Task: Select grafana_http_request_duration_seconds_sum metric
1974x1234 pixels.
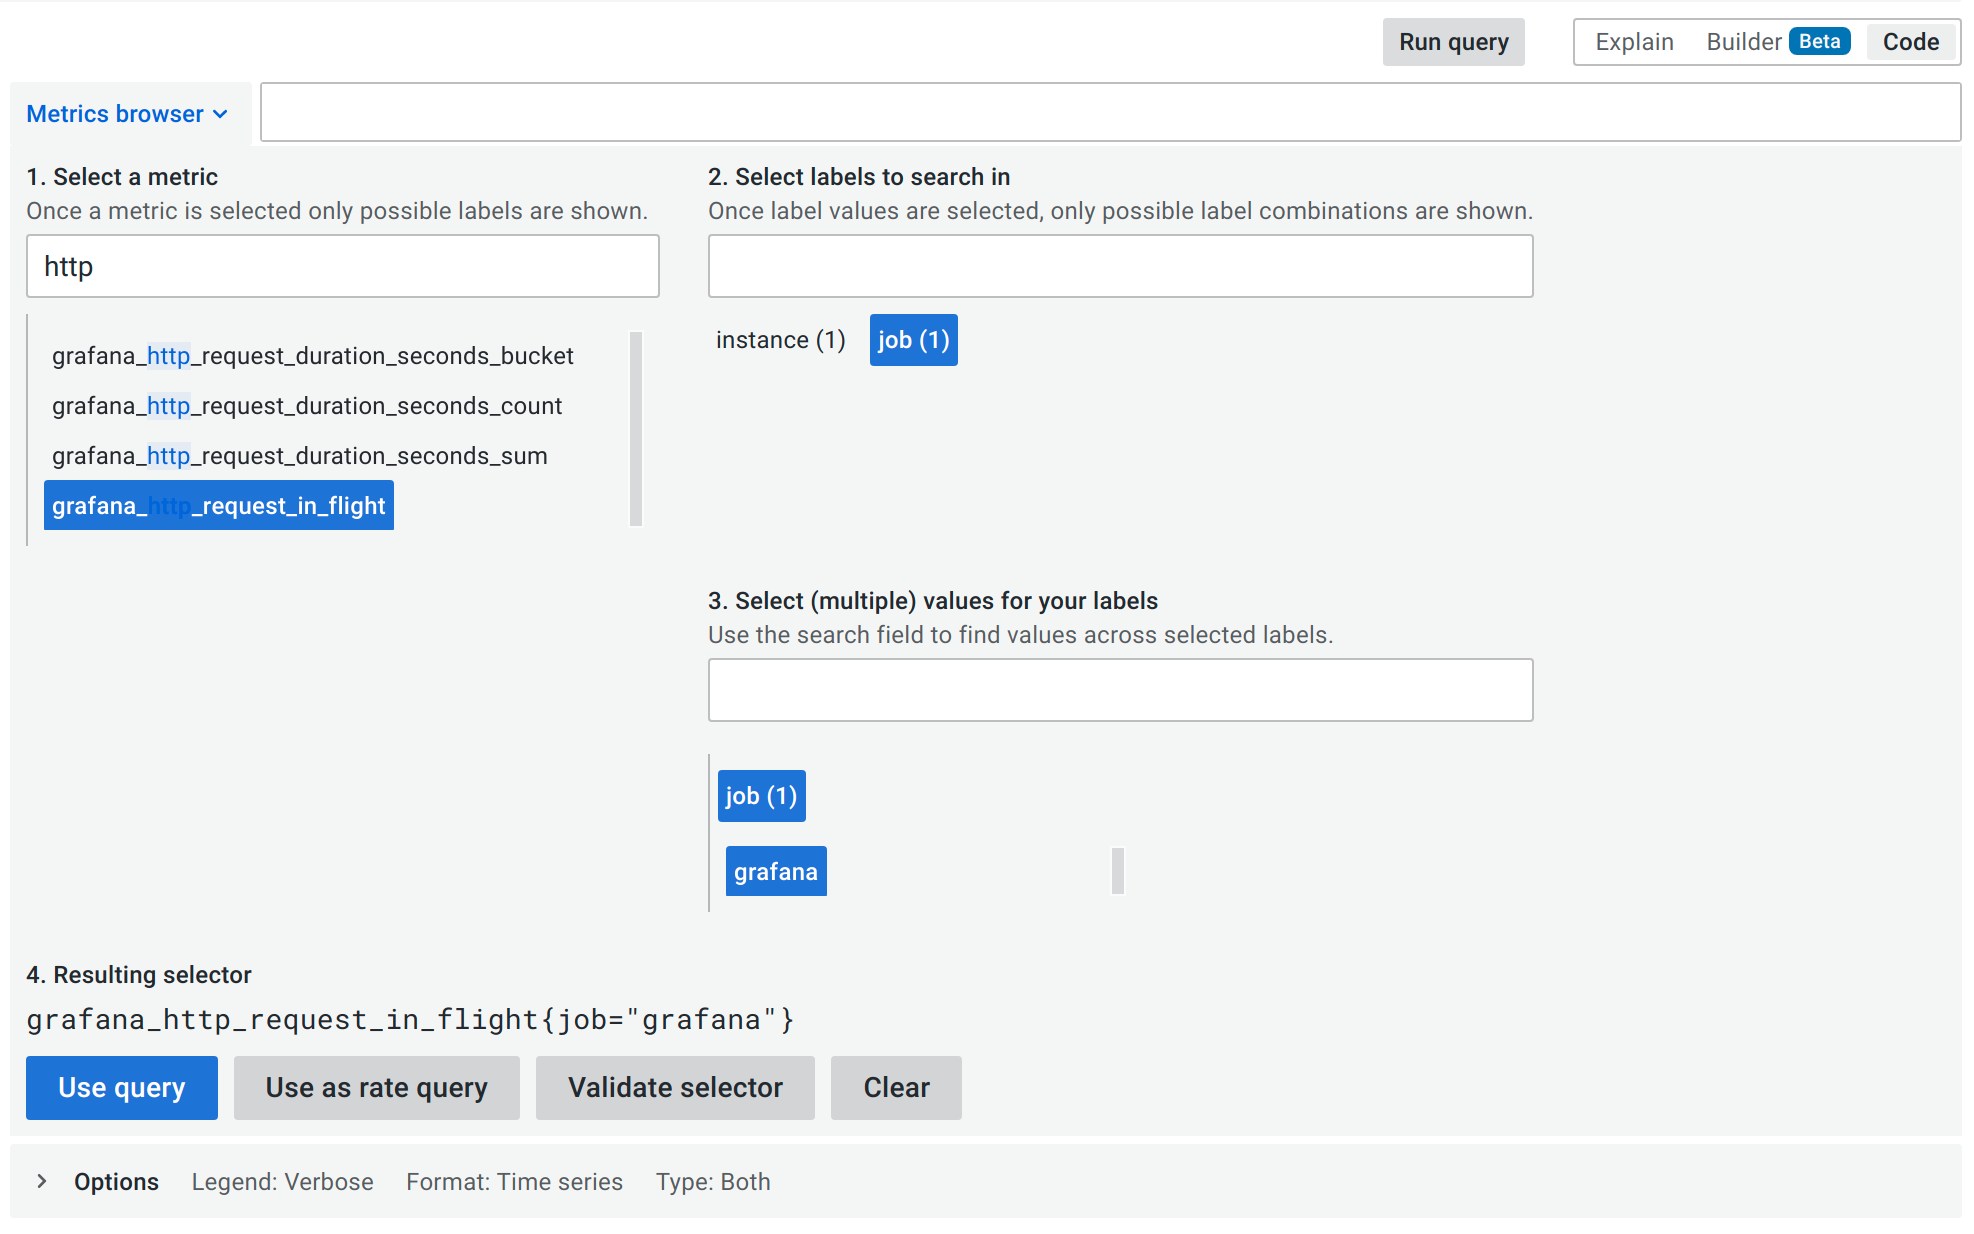Action: (299, 455)
